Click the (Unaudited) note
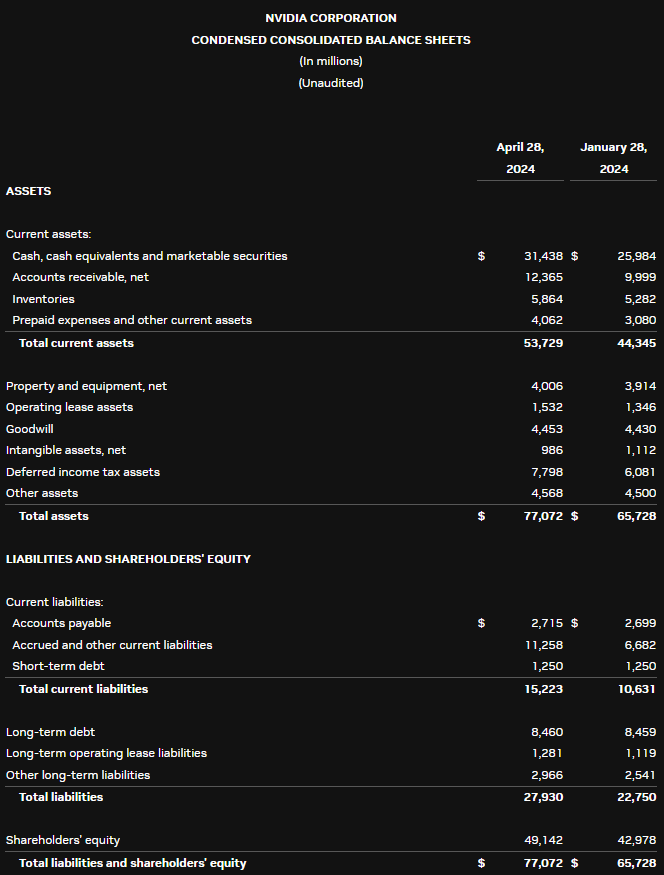Screen dimensions: 664x875 click(331, 83)
